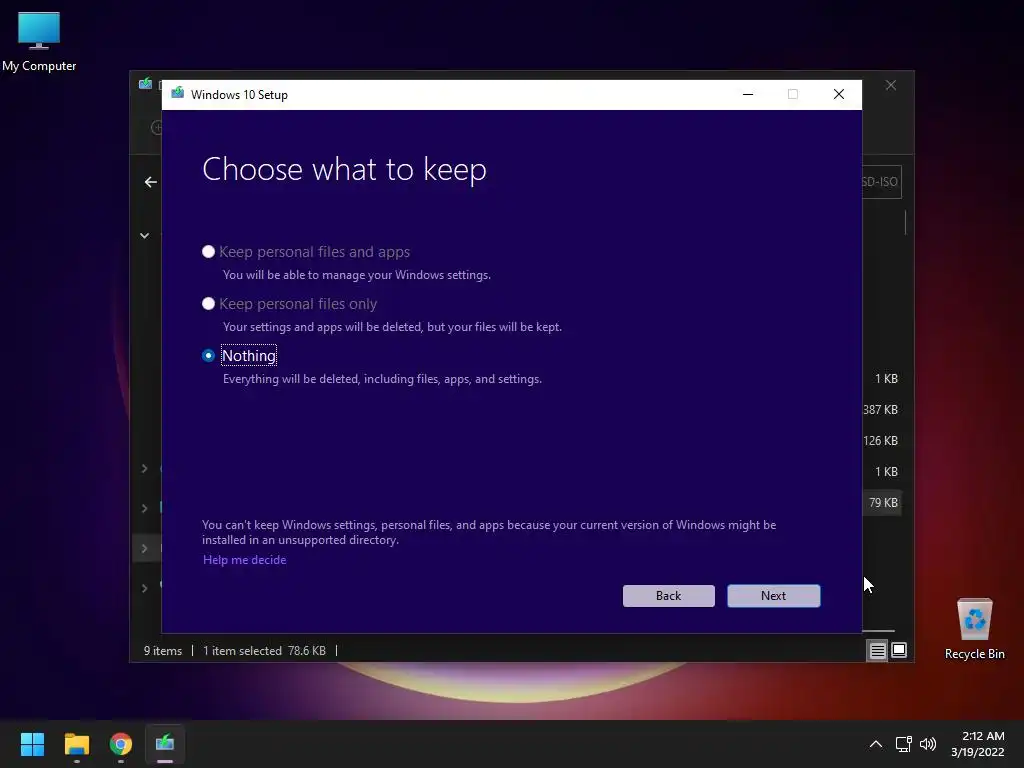
Task: Select the 79 KB highlighted file row
Action: 883,503
